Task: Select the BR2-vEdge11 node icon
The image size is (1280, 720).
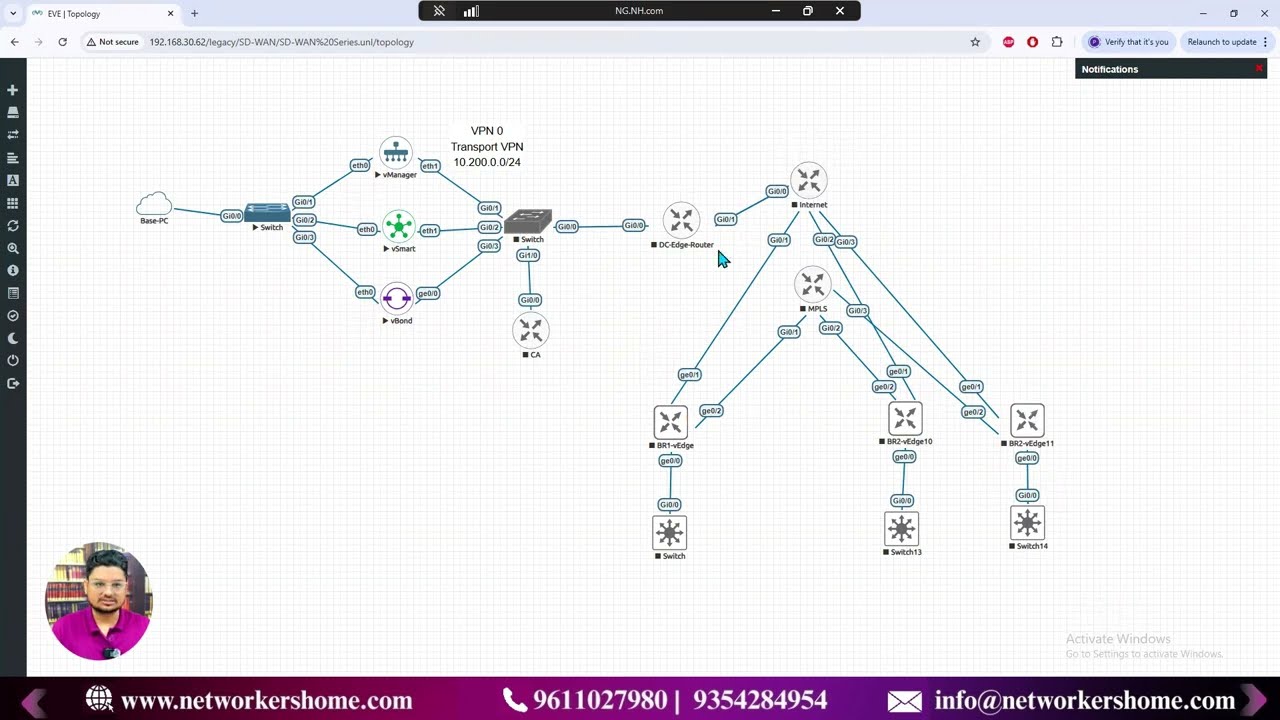Action: [1027, 420]
